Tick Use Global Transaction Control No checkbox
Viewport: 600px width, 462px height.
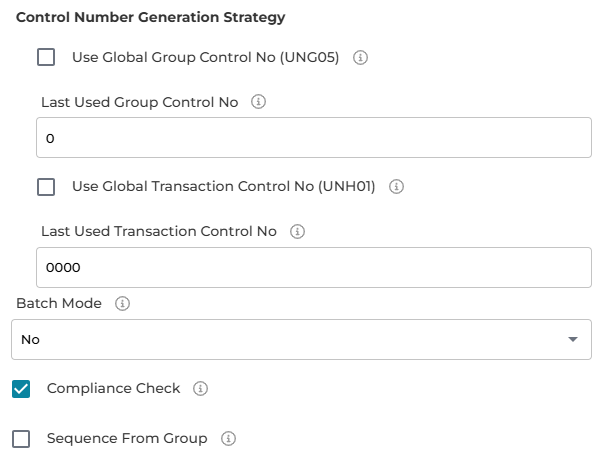click(46, 187)
